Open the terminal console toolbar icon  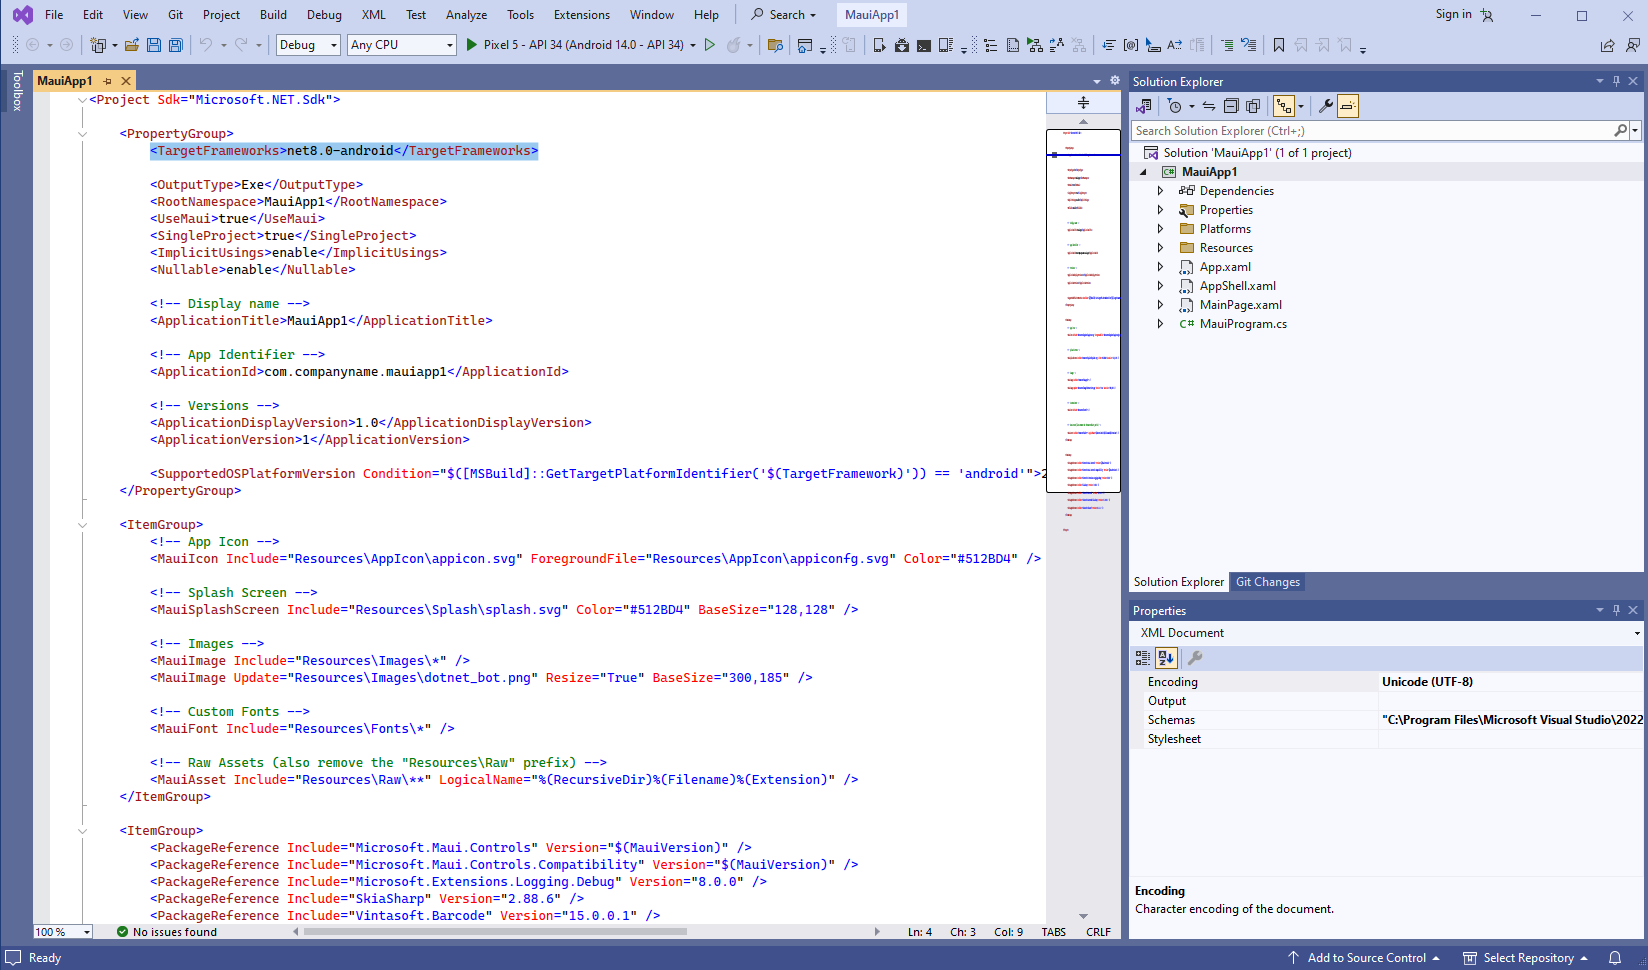pyautogui.click(x=924, y=45)
